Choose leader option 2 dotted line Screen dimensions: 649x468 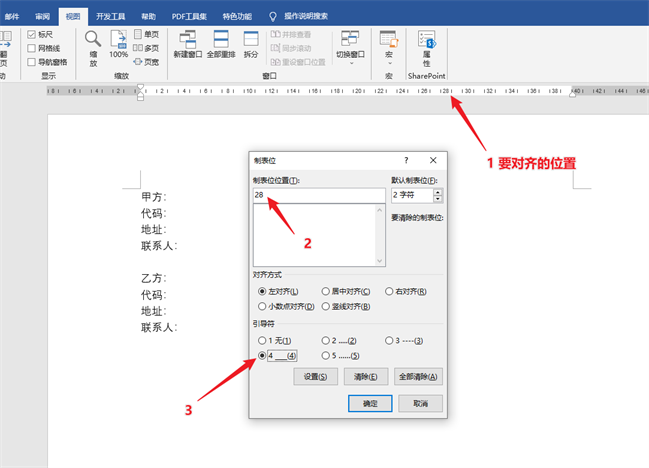pos(326,342)
